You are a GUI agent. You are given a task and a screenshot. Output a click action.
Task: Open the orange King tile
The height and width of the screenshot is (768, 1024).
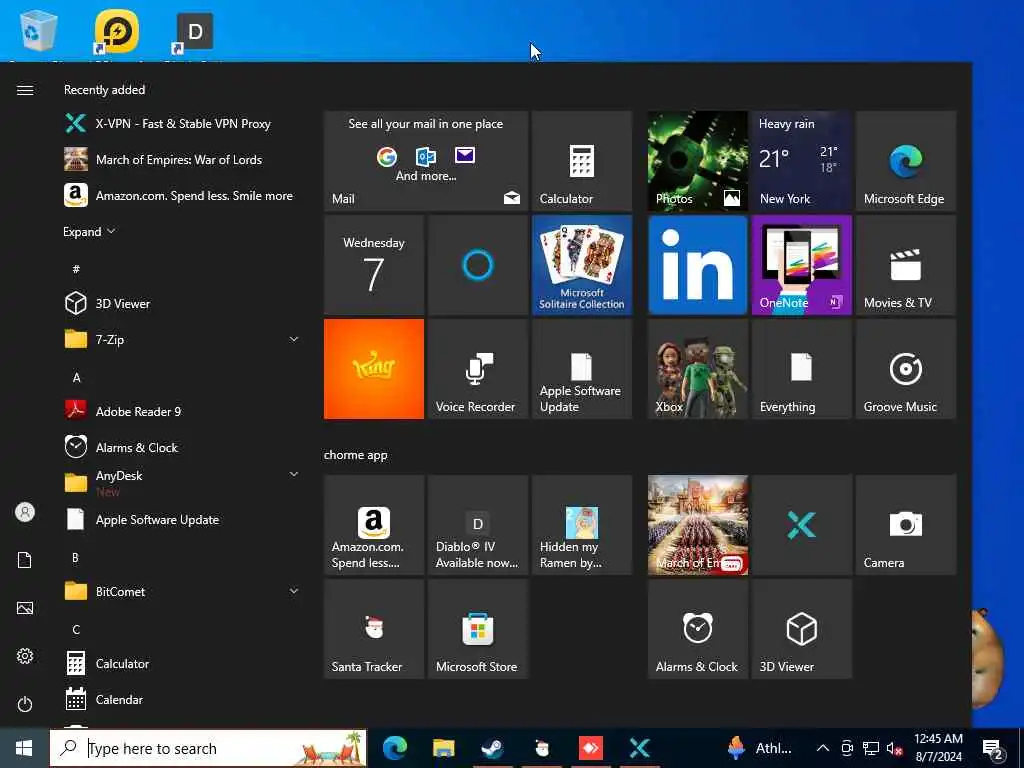pyautogui.click(x=374, y=369)
